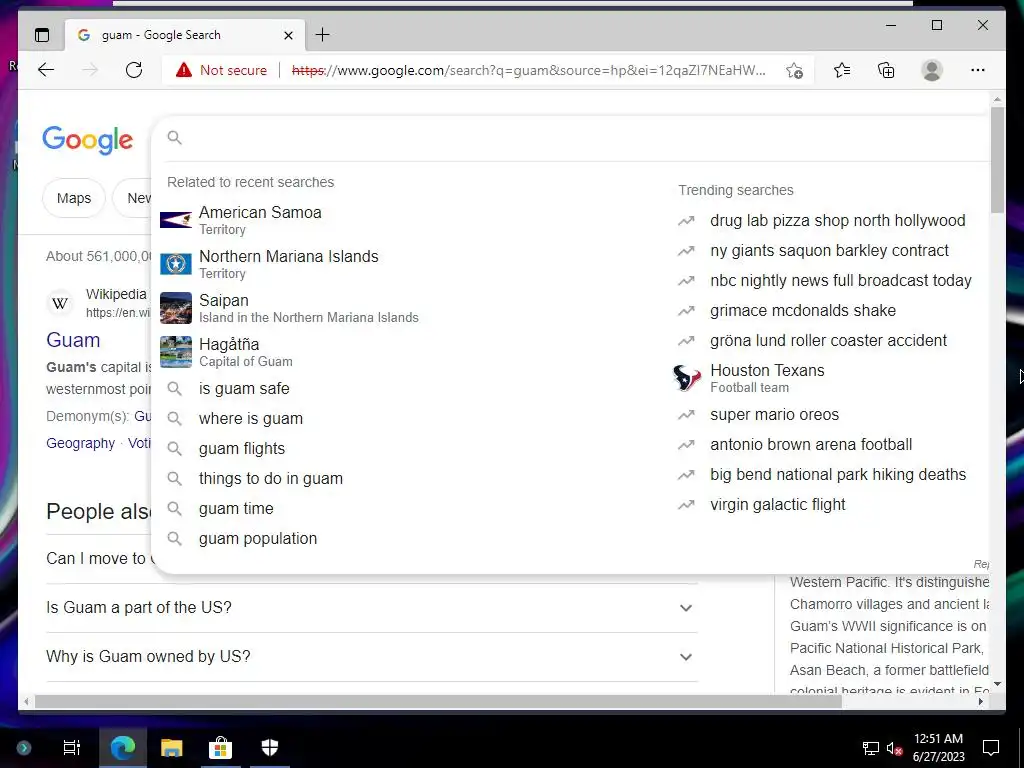1024x768 pixels.
Task: Select the American Samoa suggestion
Action: tap(260, 220)
